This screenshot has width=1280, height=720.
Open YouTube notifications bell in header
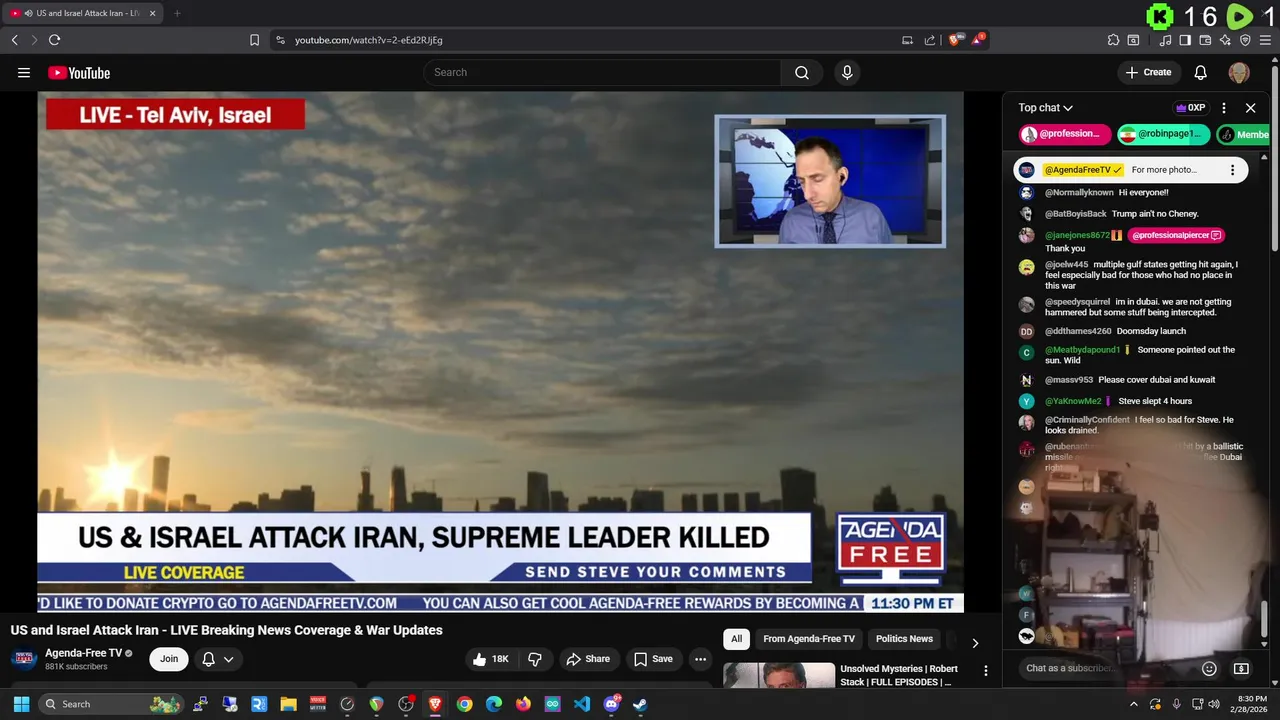pyautogui.click(x=1201, y=72)
